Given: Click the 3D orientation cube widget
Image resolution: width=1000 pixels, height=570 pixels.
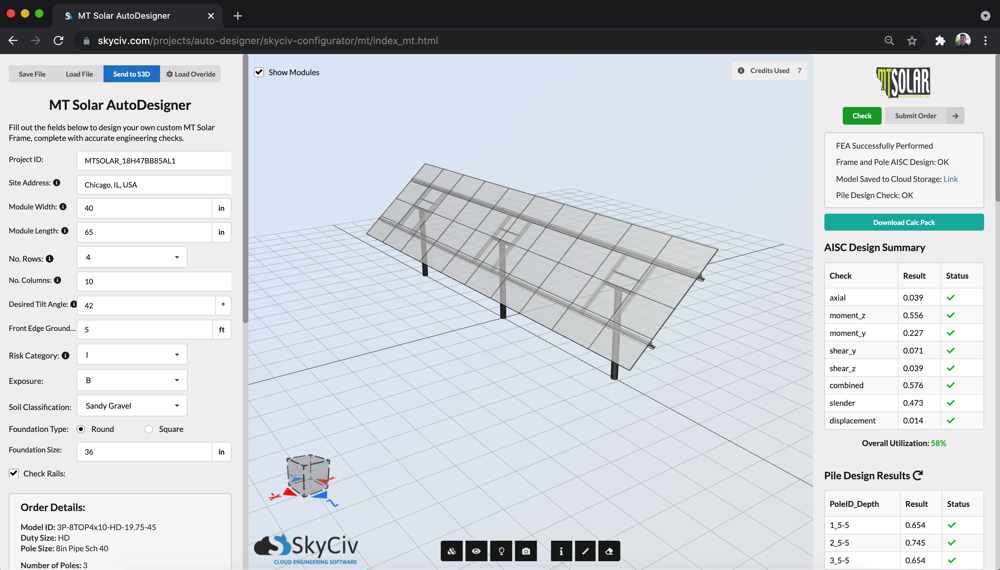Looking at the screenshot, I should (x=307, y=476).
